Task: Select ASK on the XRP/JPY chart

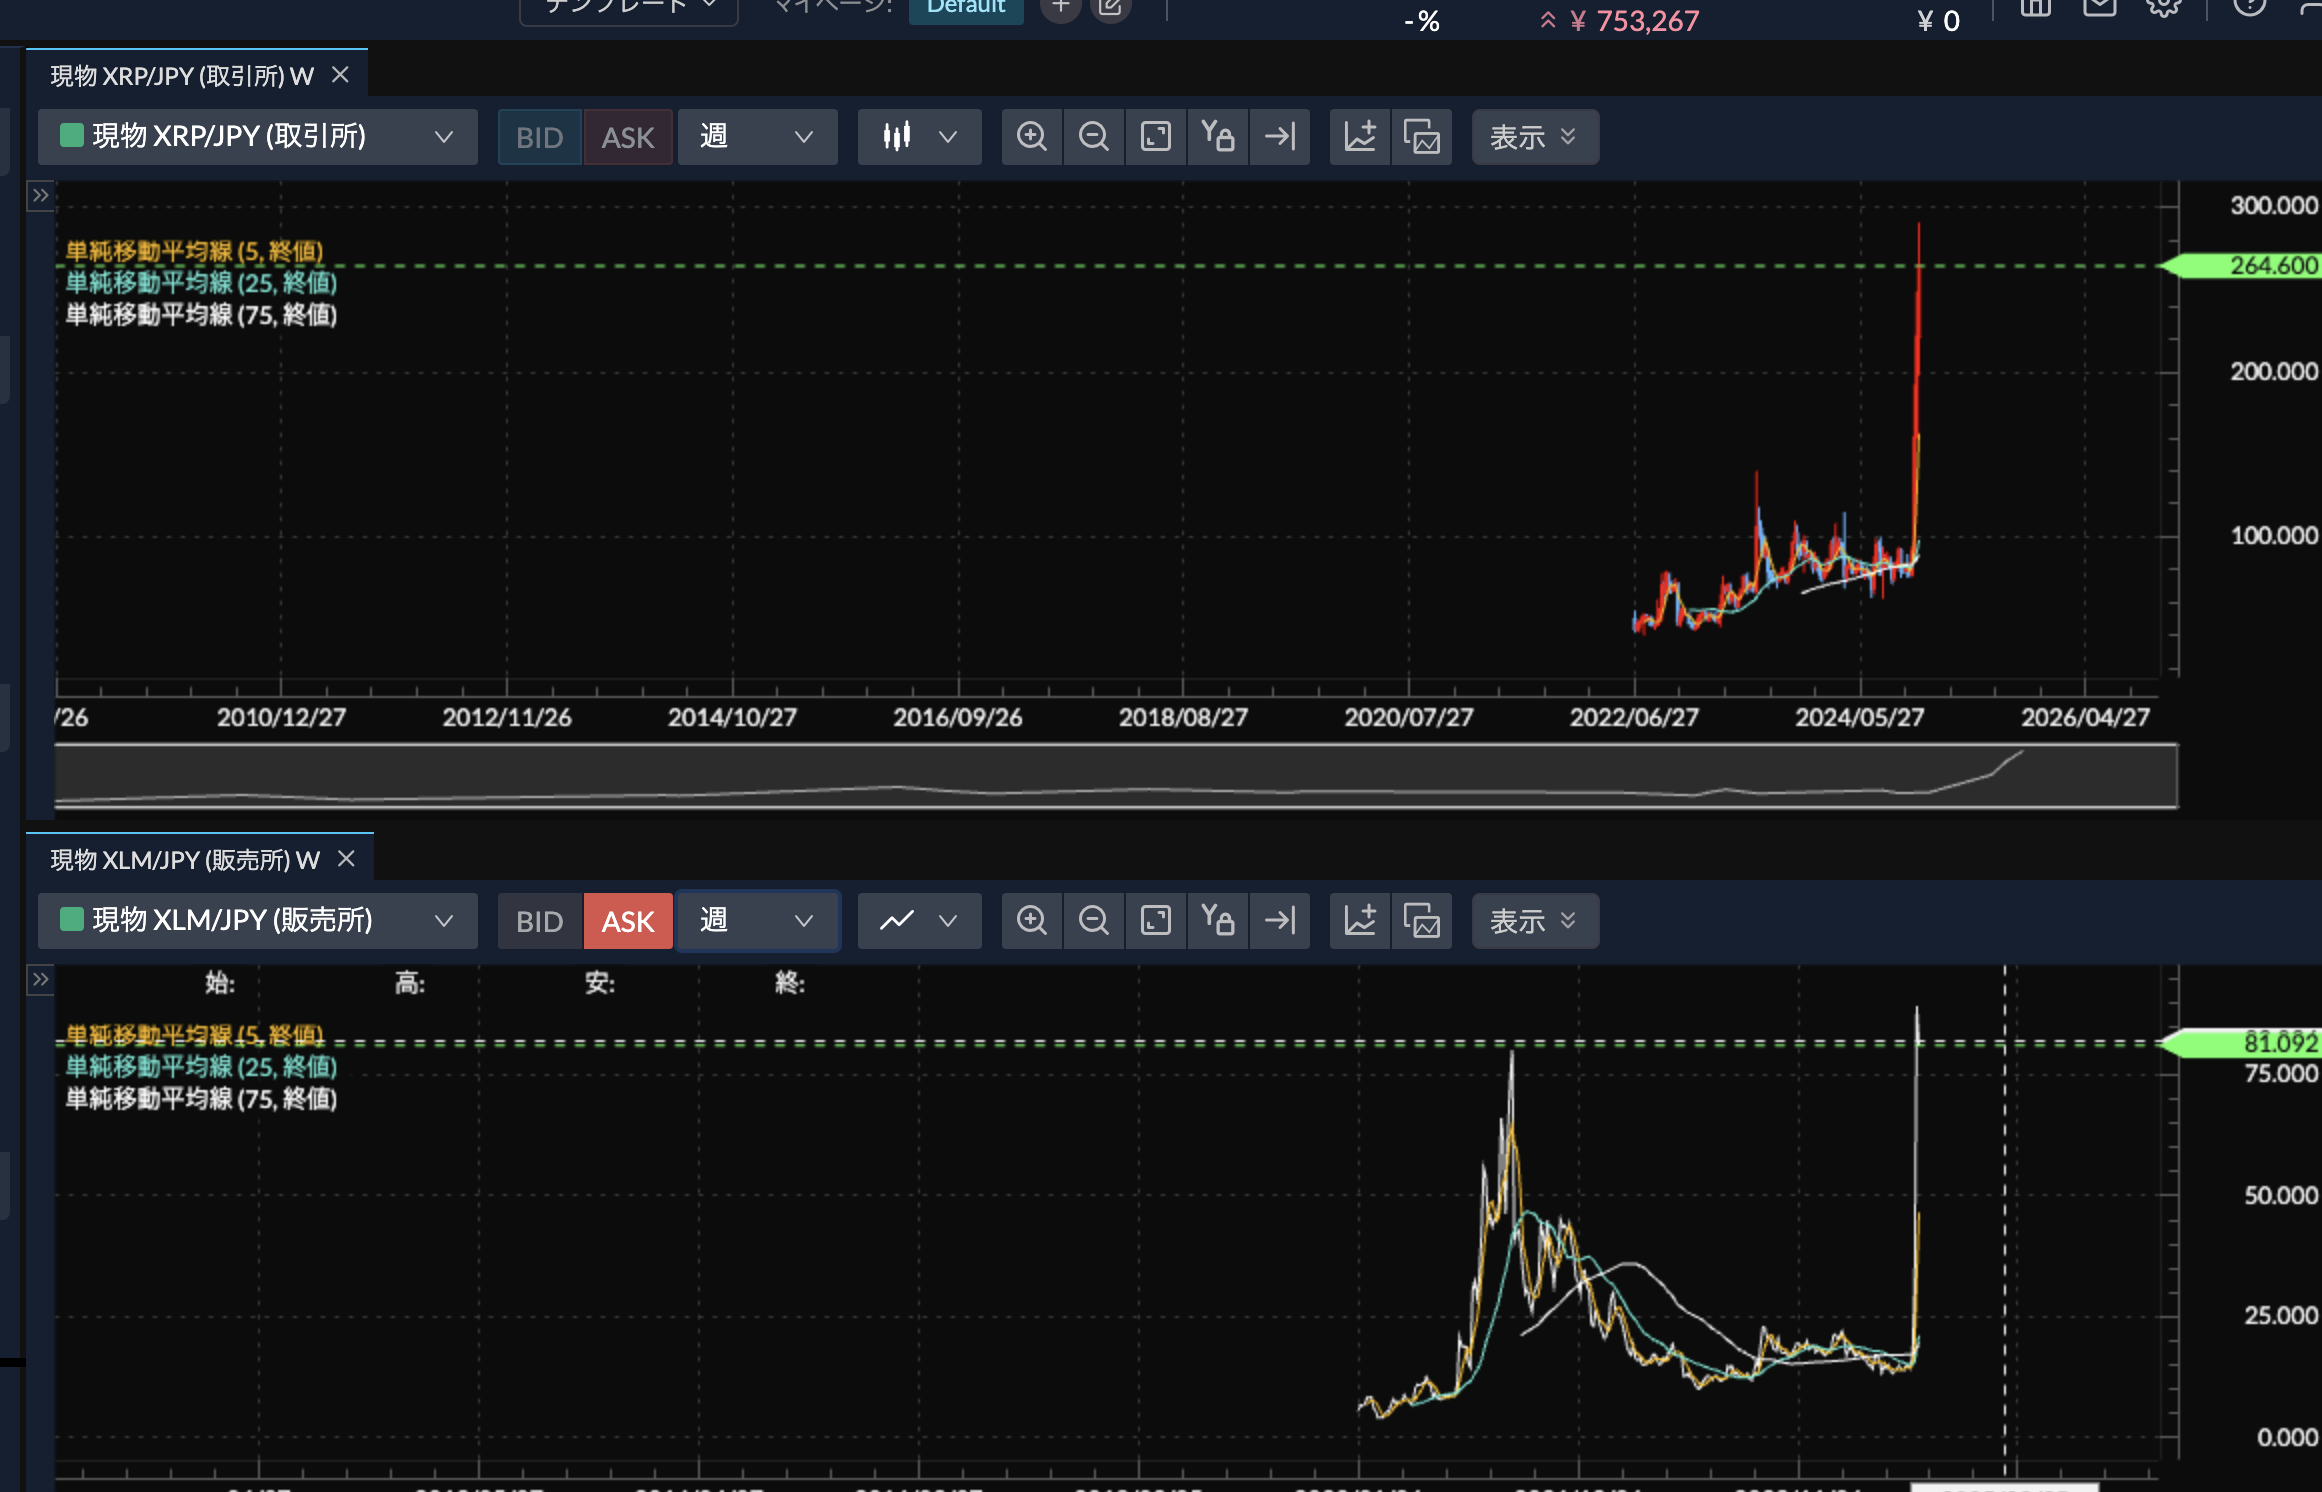Action: click(x=628, y=137)
